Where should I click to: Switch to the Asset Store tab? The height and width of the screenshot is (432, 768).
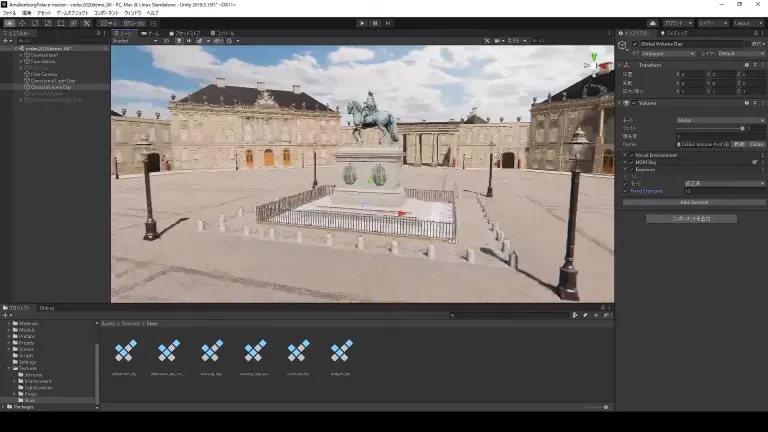click(185, 33)
